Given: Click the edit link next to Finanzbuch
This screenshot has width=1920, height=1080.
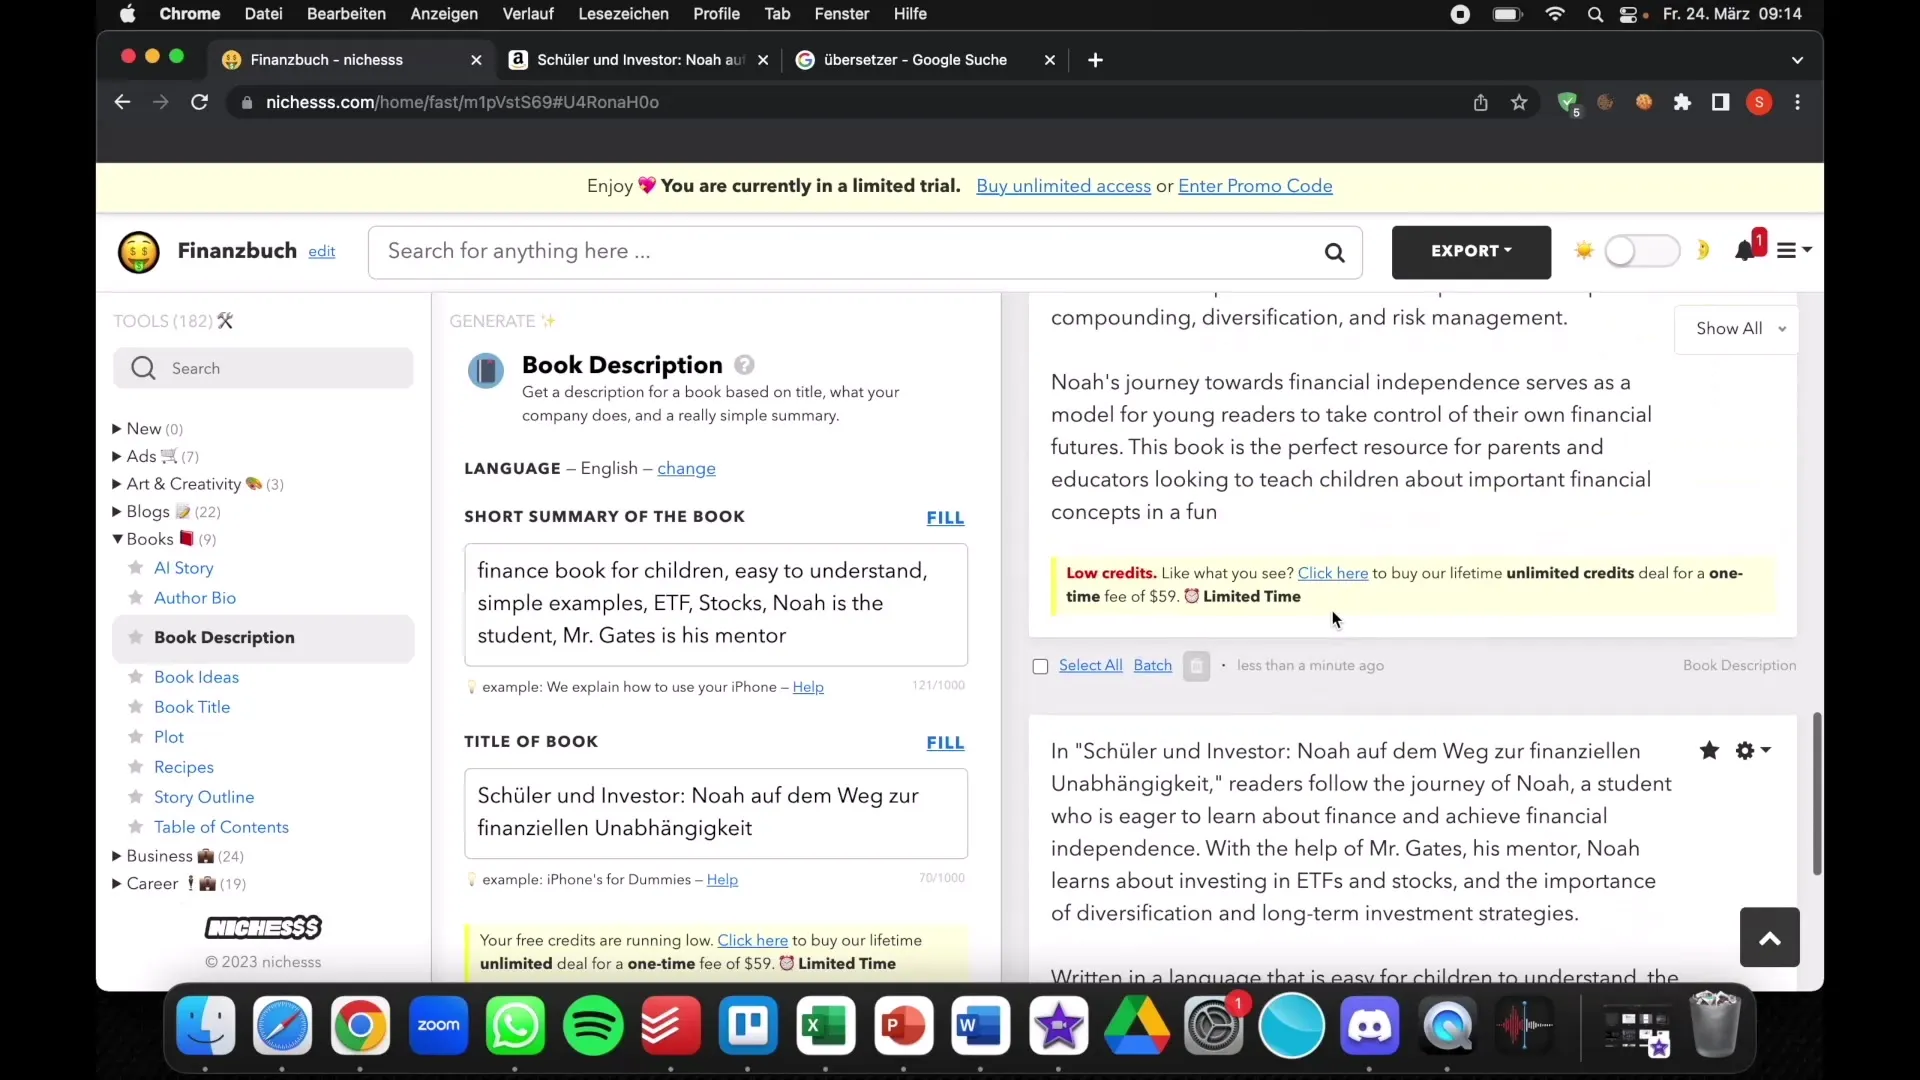Looking at the screenshot, I should [x=321, y=252].
